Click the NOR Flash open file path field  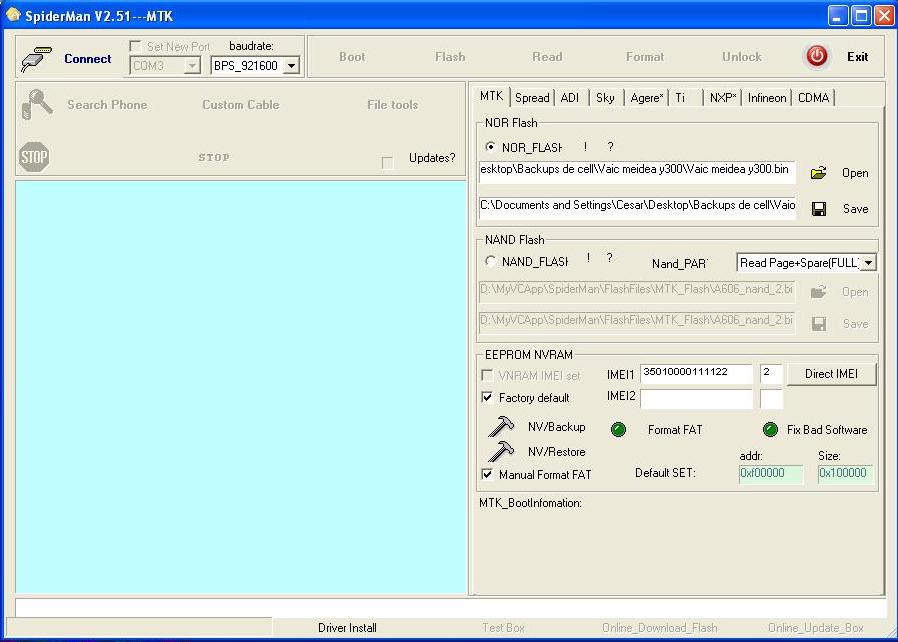tap(637, 172)
